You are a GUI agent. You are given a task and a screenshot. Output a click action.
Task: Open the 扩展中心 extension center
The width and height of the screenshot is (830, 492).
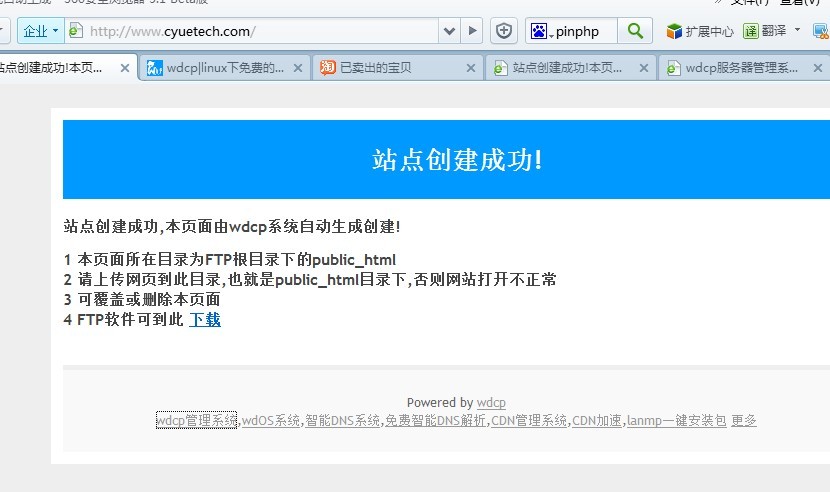pos(700,31)
